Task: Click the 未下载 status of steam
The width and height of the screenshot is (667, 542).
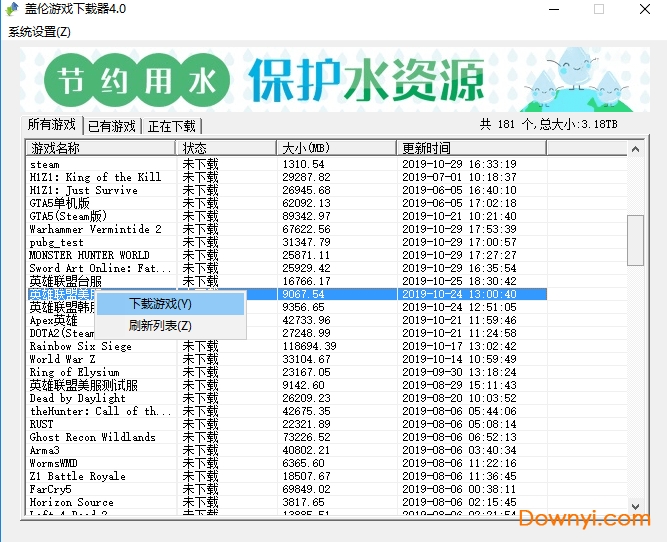Action: (200, 165)
